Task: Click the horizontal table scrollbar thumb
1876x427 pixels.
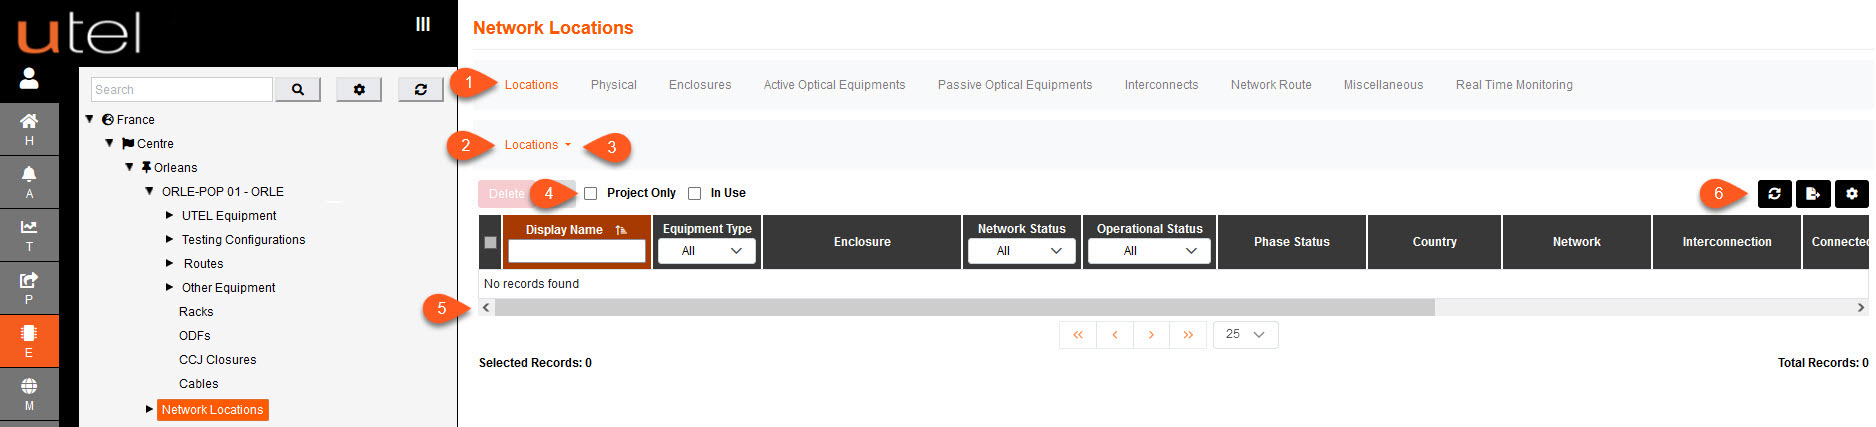Action: 965,307
